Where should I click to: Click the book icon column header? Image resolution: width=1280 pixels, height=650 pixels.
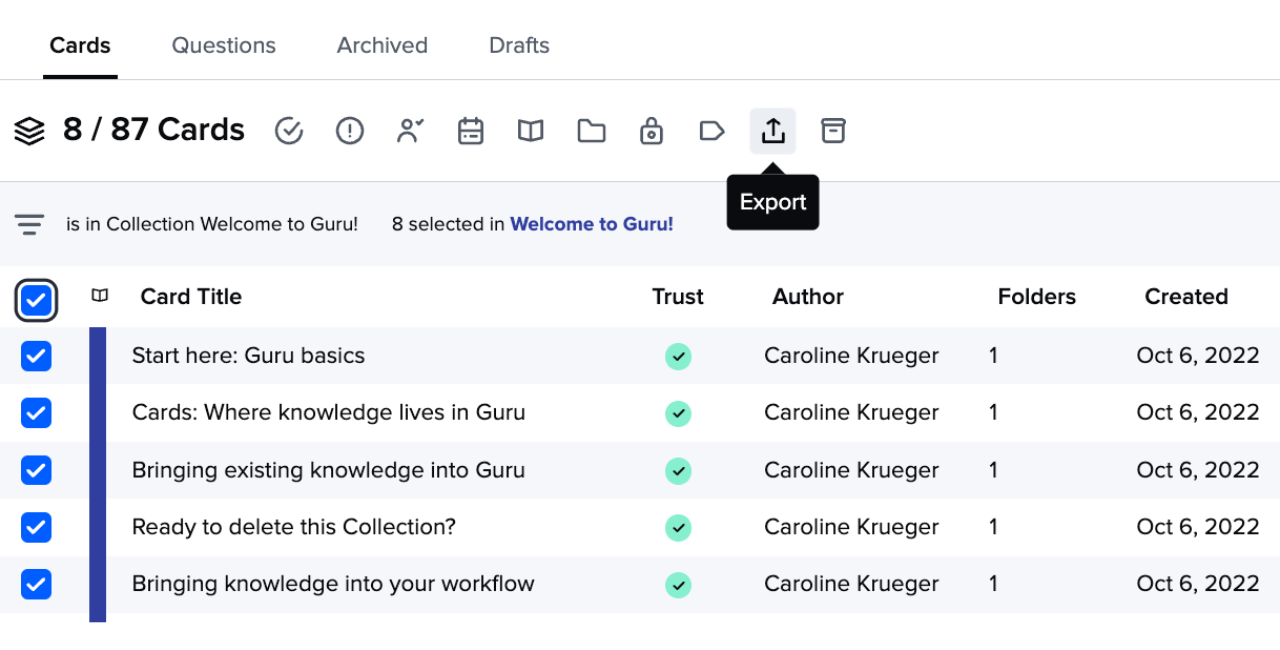coord(100,296)
